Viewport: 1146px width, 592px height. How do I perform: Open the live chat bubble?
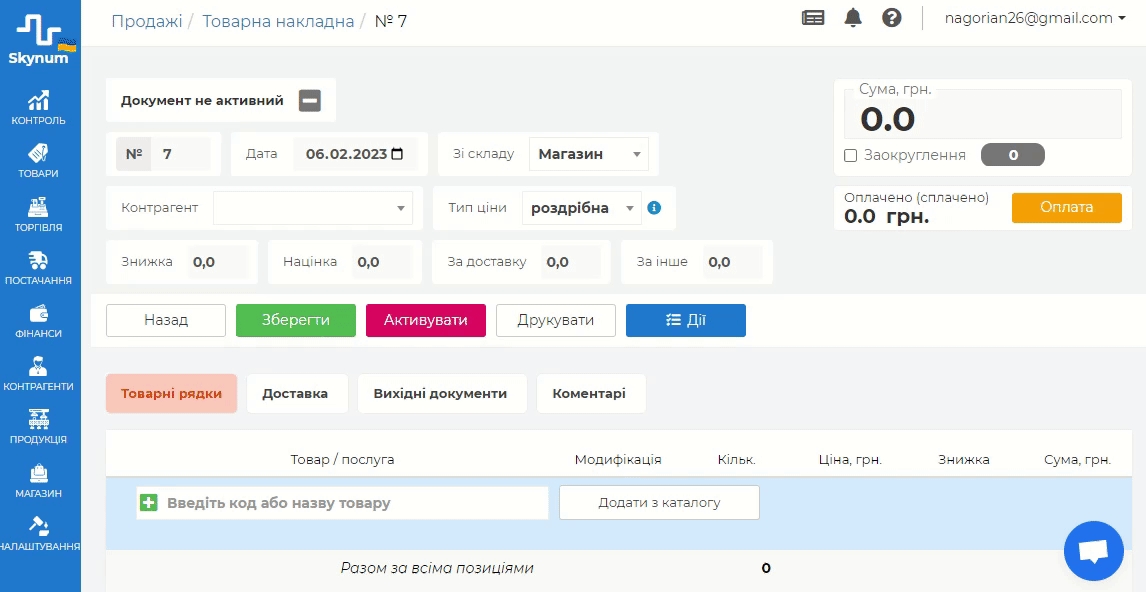[x=1093, y=551]
